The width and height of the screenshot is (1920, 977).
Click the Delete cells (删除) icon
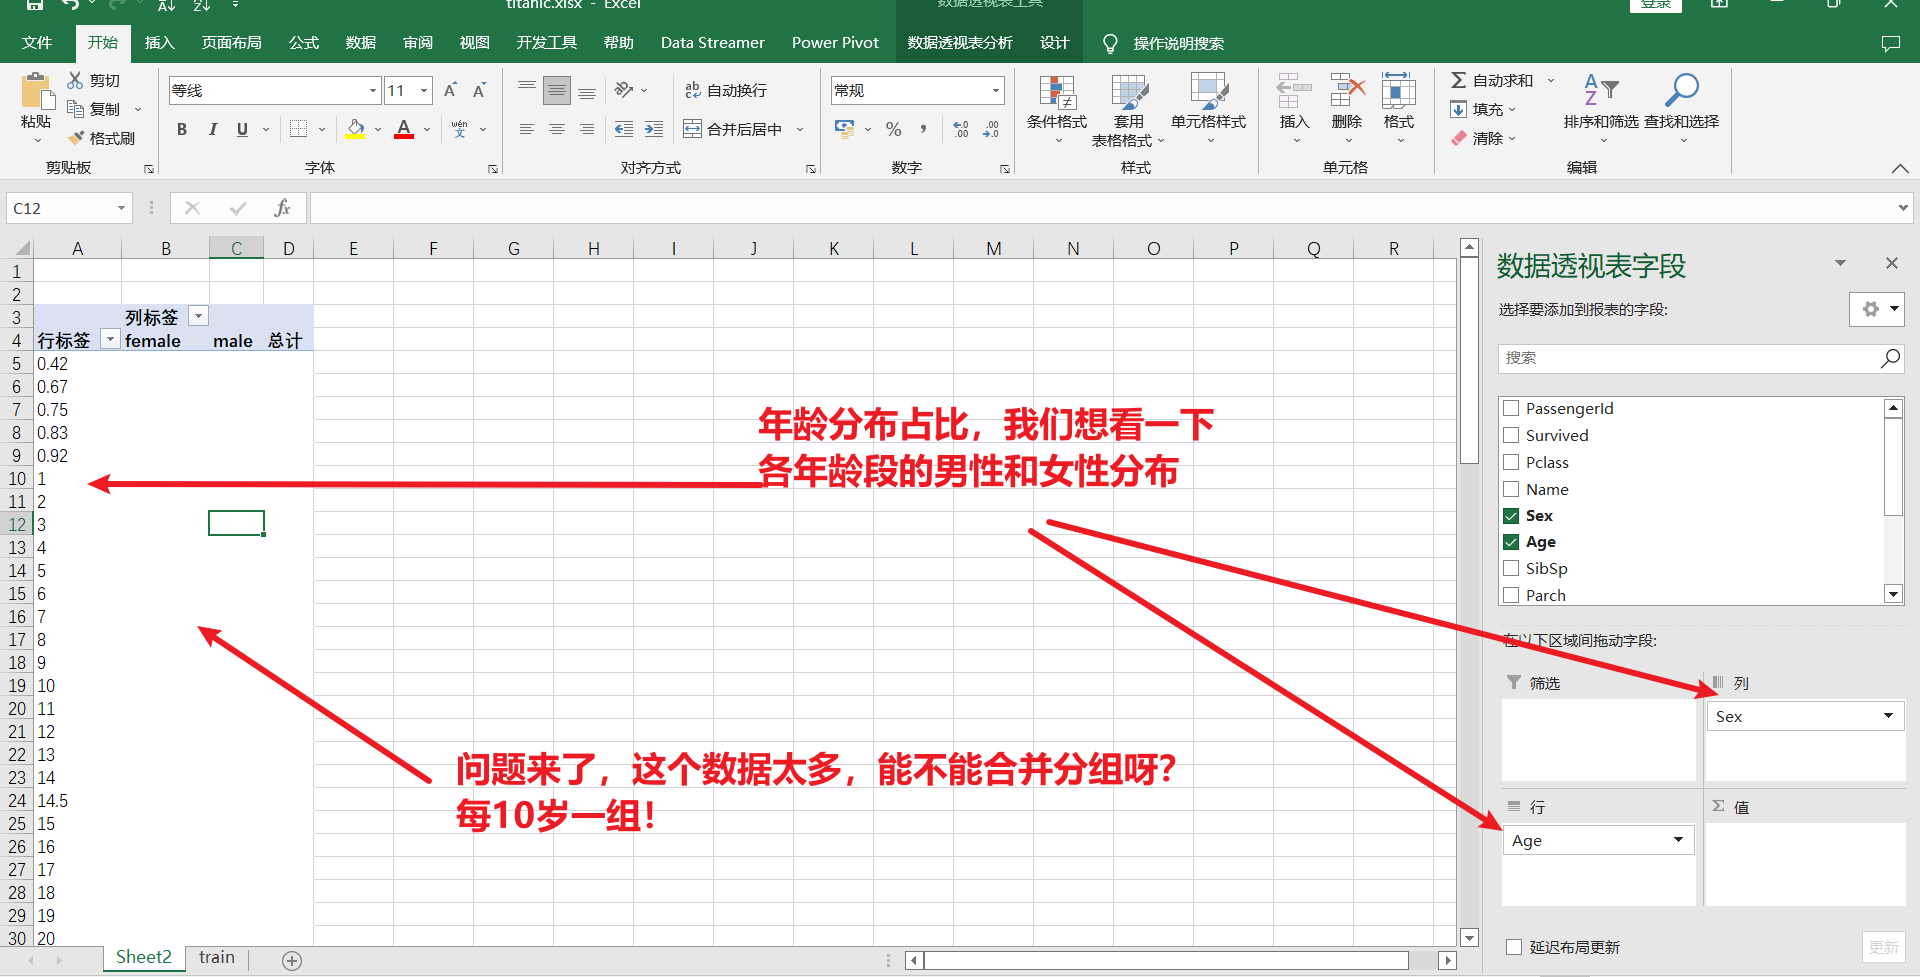click(x=1347, y=92)
